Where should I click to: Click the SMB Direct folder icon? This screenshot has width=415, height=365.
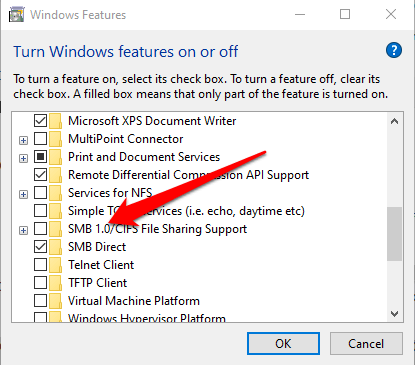55,247
